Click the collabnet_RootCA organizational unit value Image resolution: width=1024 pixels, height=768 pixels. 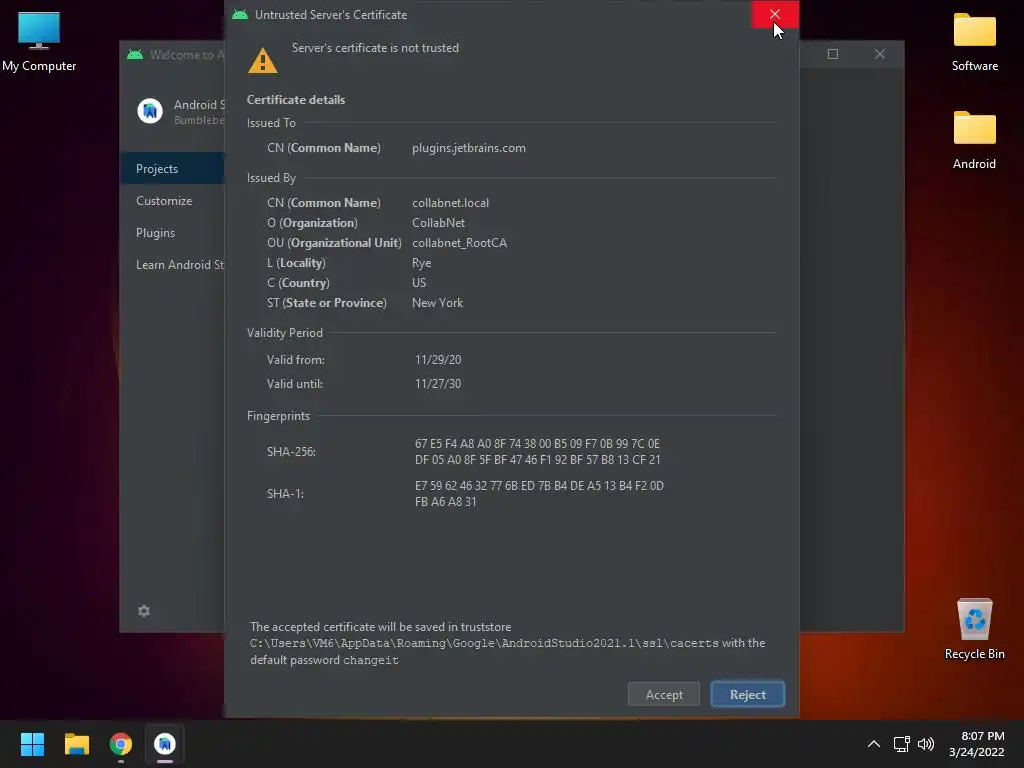[x=459, y=243]
